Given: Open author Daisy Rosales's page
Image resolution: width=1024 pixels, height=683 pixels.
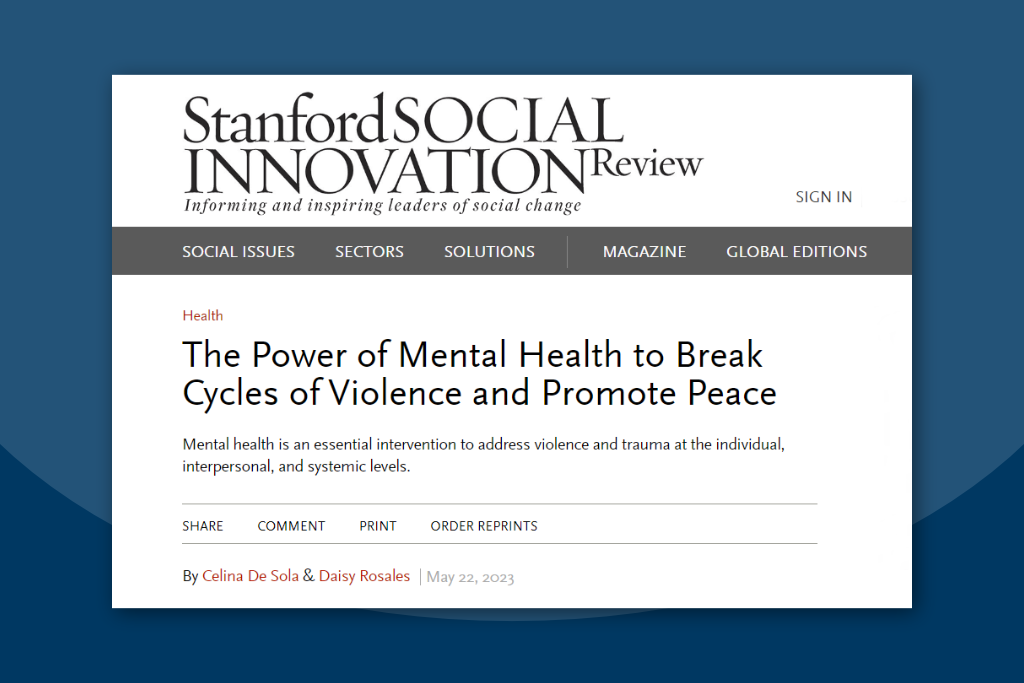Looking at the screenshot, I should [x=364, y=576].
